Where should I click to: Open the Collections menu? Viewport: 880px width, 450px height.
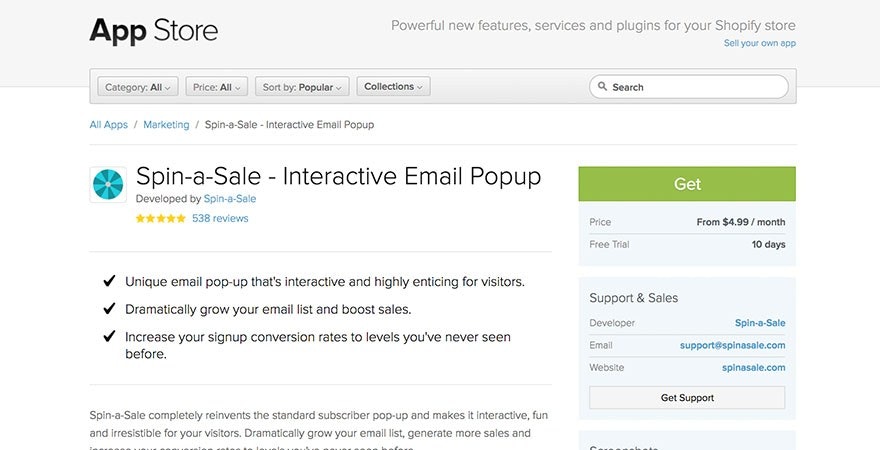click(393, 87)
